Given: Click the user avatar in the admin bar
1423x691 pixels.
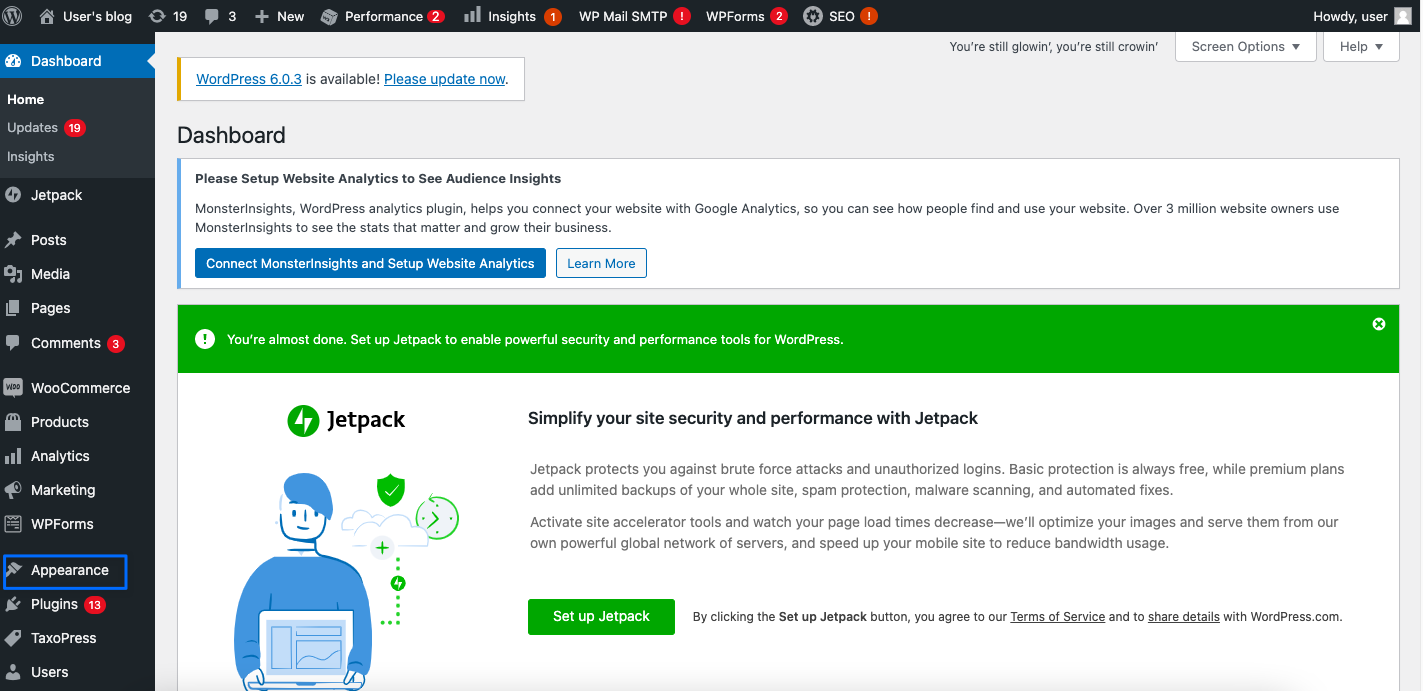Looking at the screenshot, I should 1403,16.
